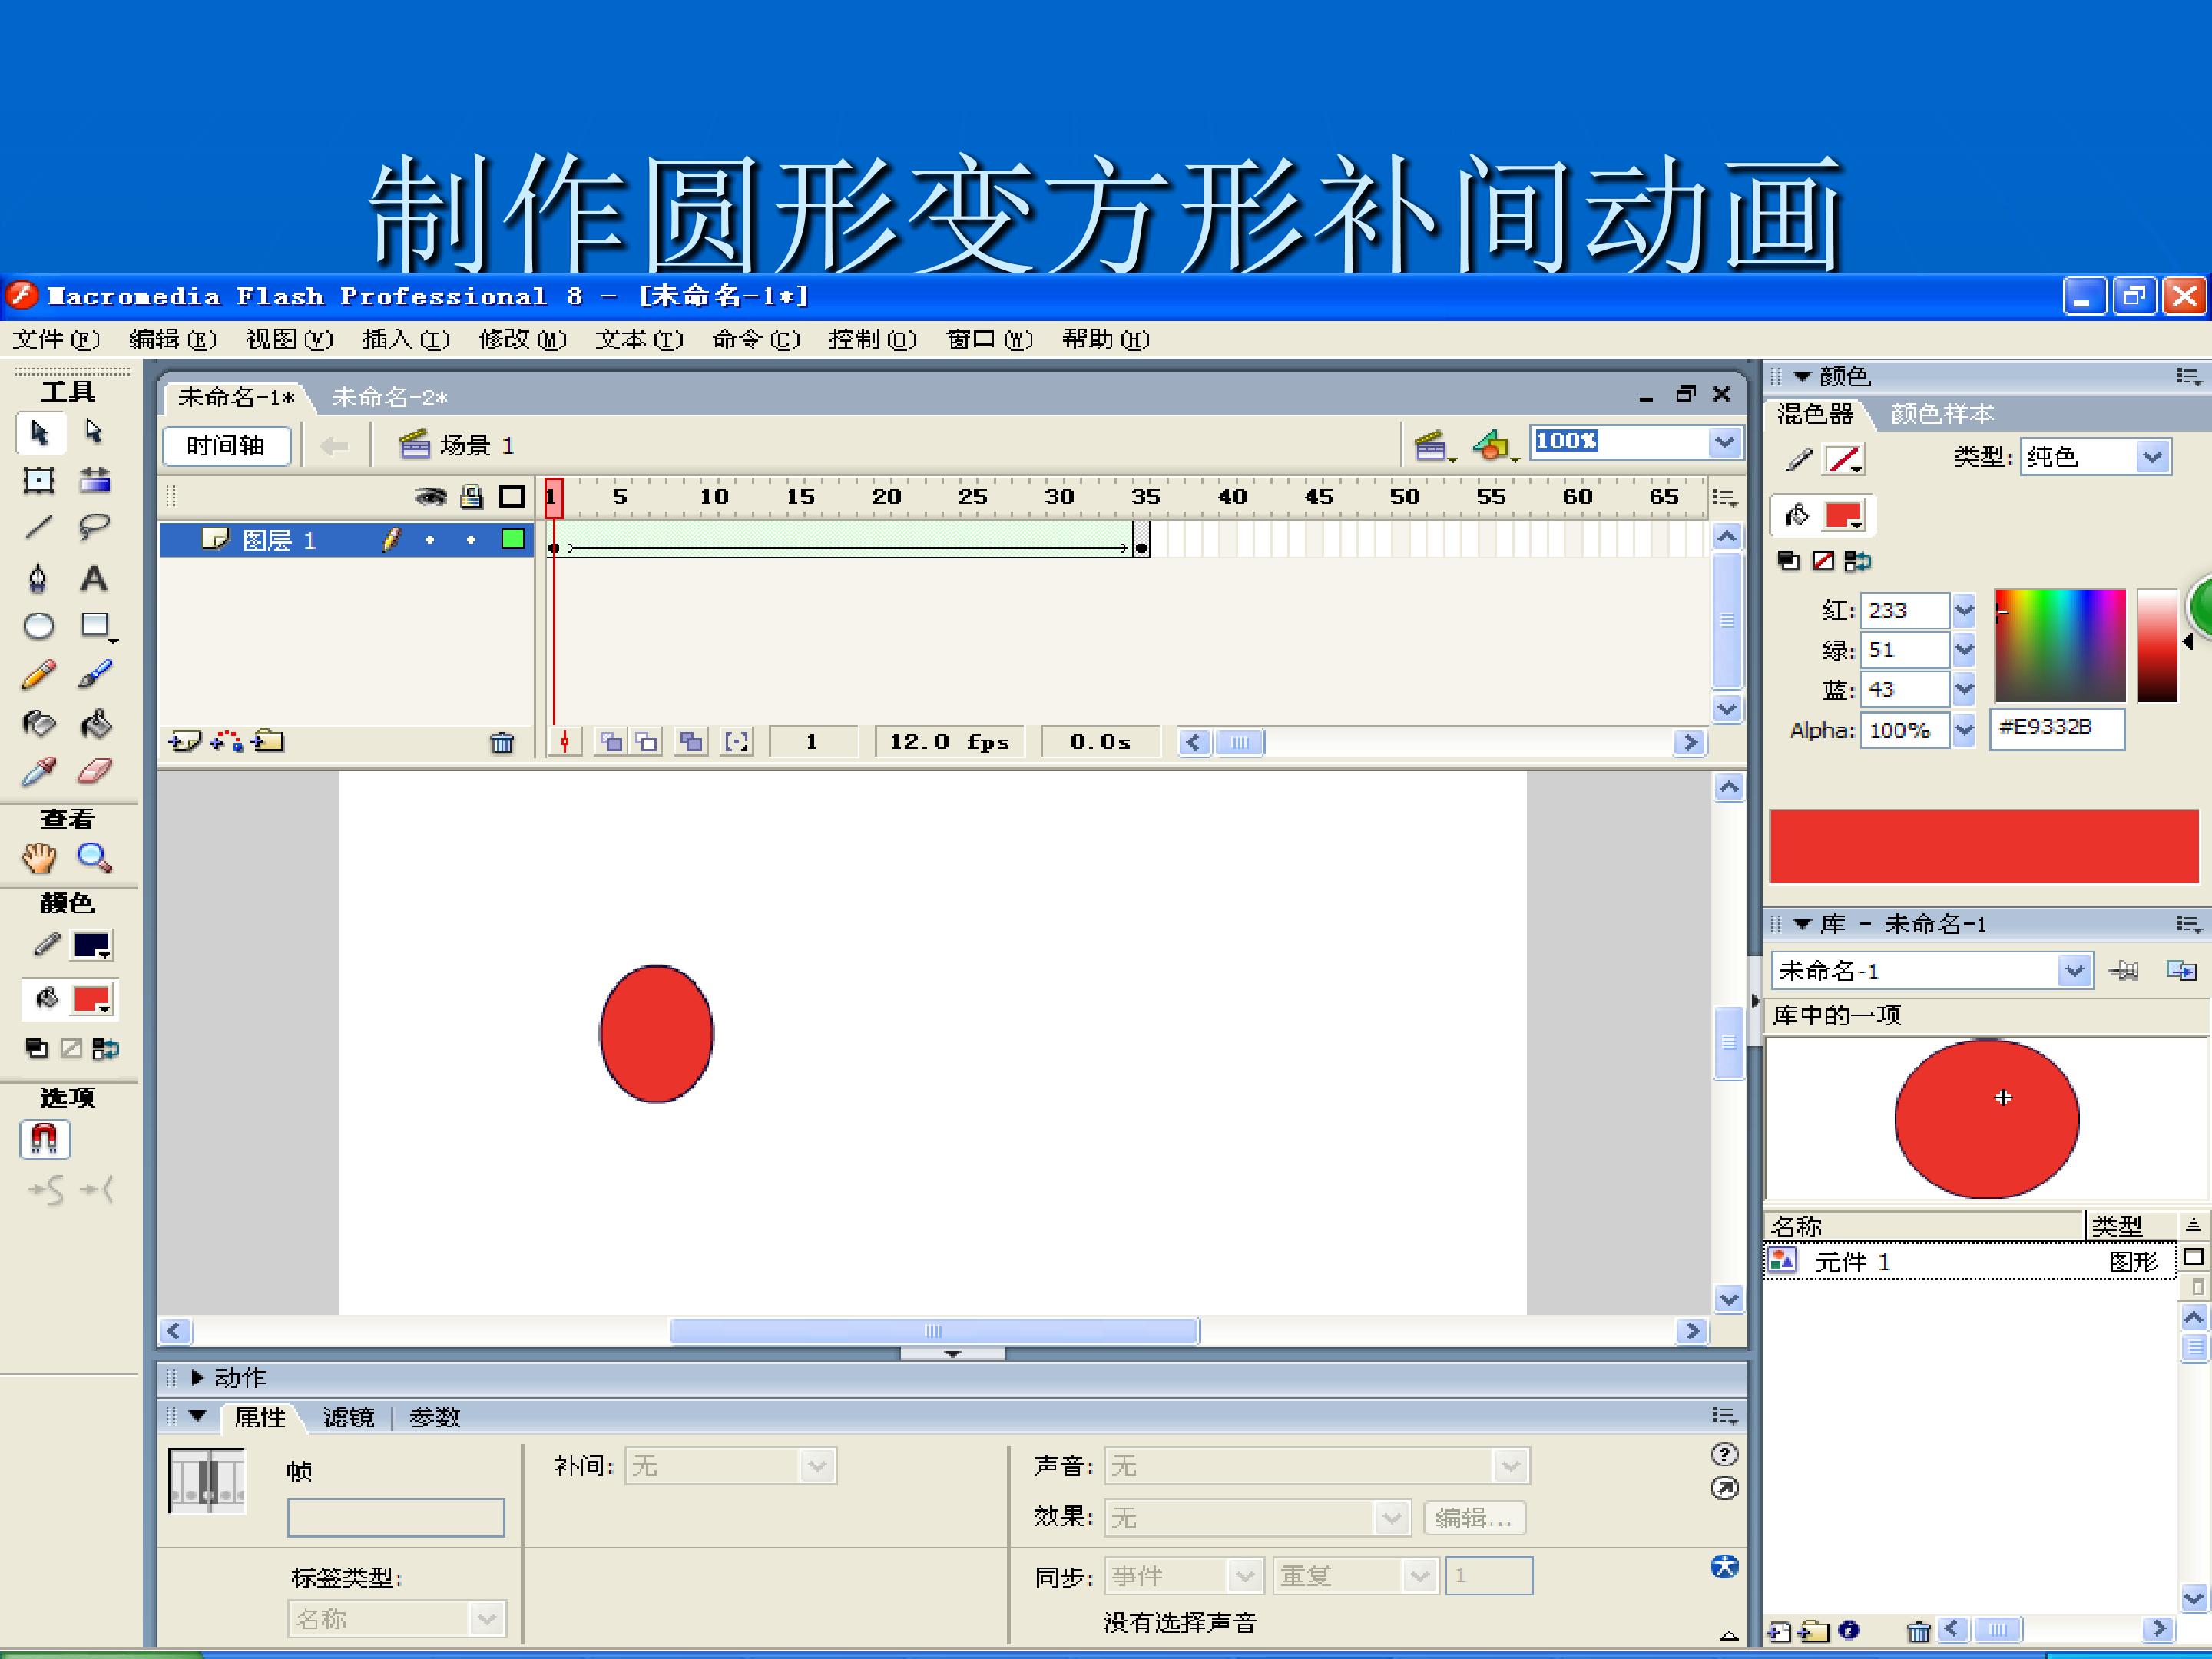Toggle green outline box of 图层 1
2212x1659 pixels.
tap(513, 540)
